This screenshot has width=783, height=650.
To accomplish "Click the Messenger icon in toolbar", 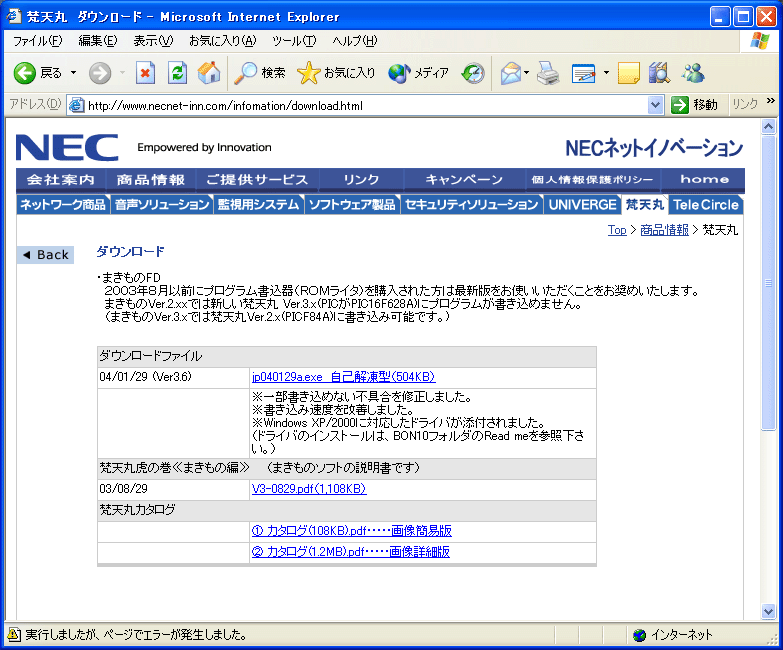I will tap(693, 73).
